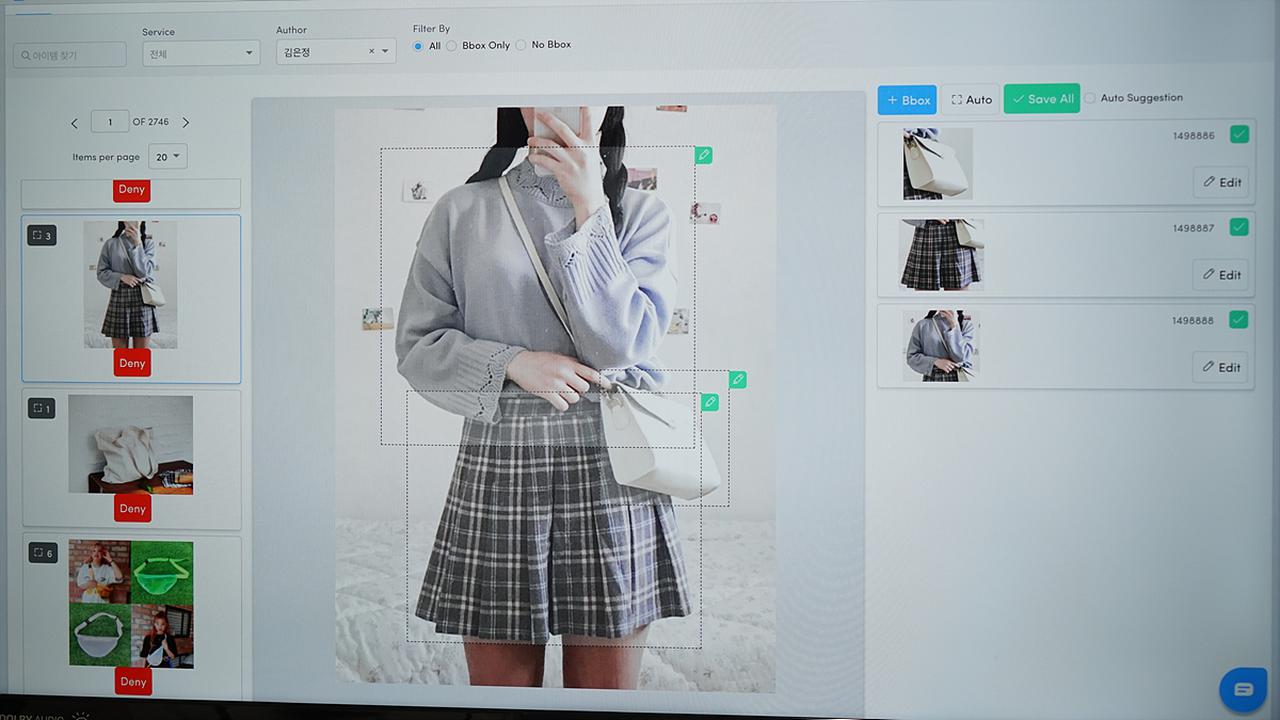1280x720 pixels.
Task: Click the green Save All button
Action: point(1042,99)
